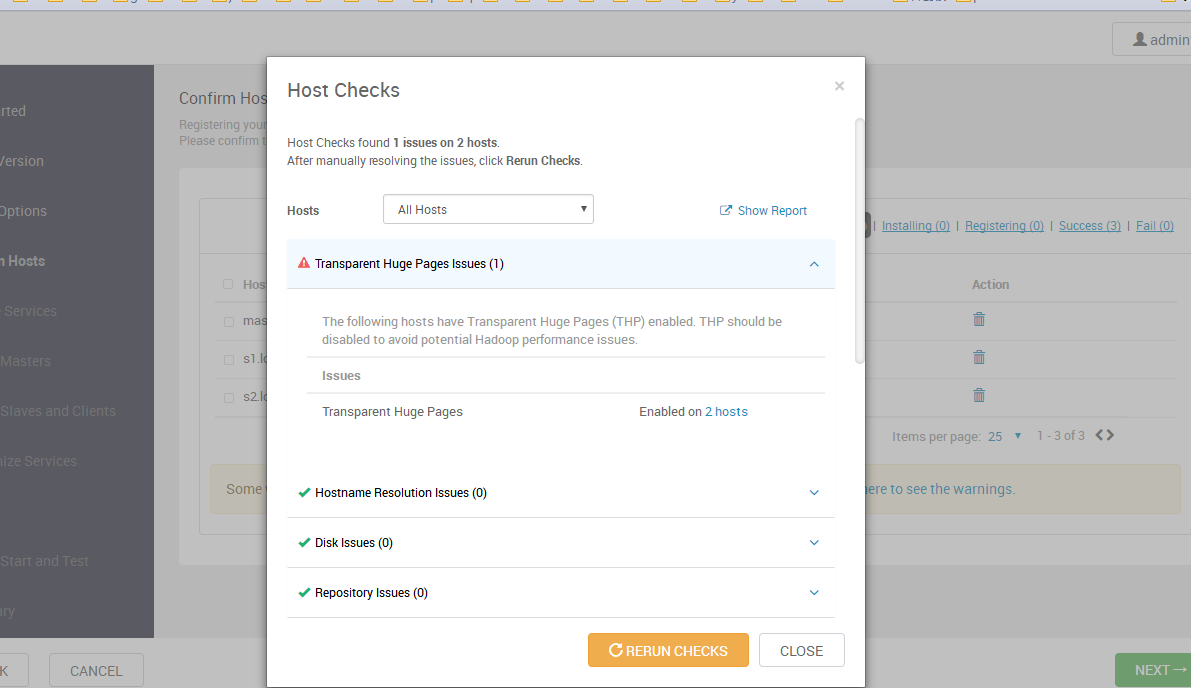The image size is (1191, 688).
Task: Check the first host row checkbox
Action: 229,322
